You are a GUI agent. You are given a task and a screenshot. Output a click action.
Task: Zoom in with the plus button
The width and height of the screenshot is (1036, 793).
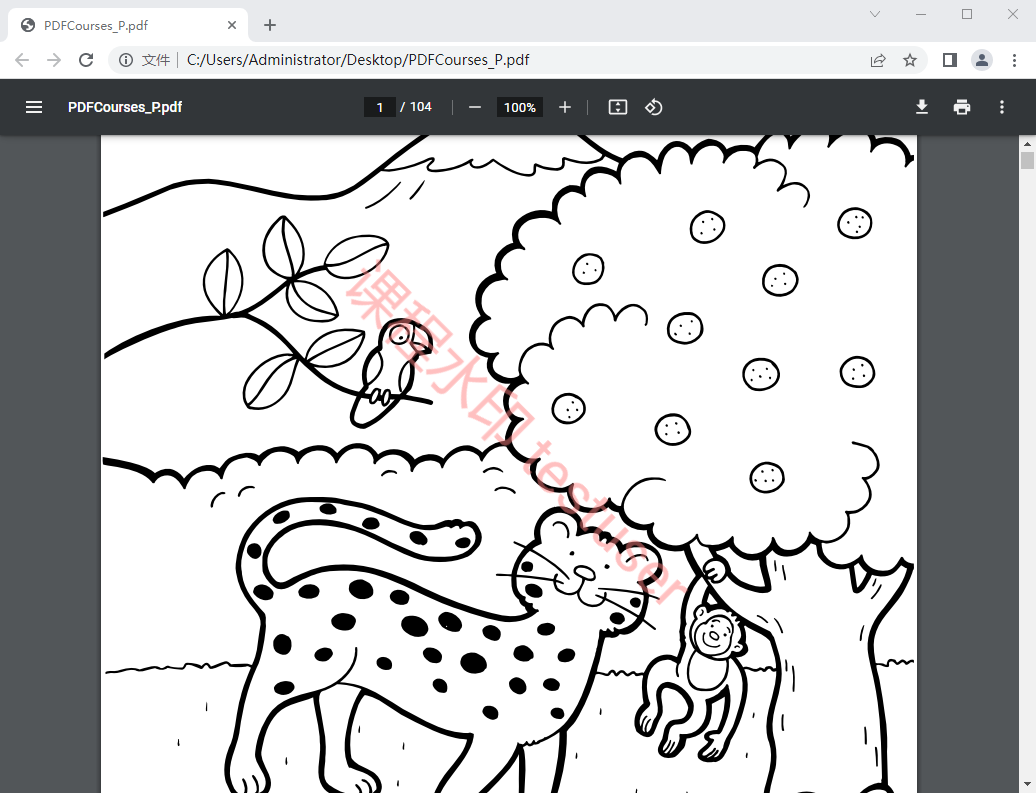pos(565,107)
